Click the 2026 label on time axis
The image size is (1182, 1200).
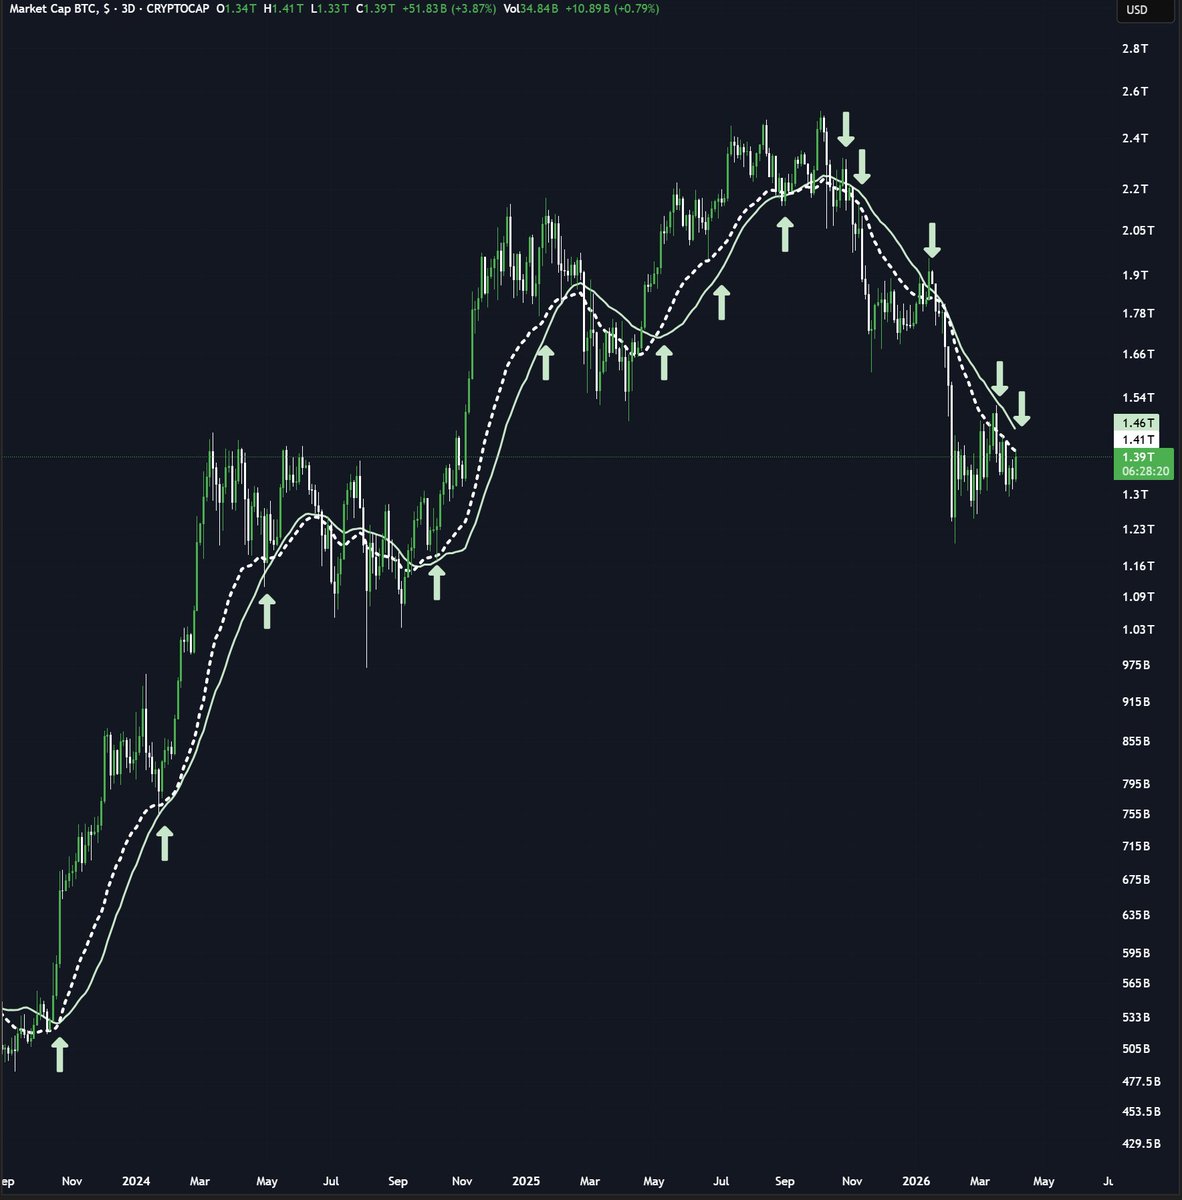[916, 1181]
